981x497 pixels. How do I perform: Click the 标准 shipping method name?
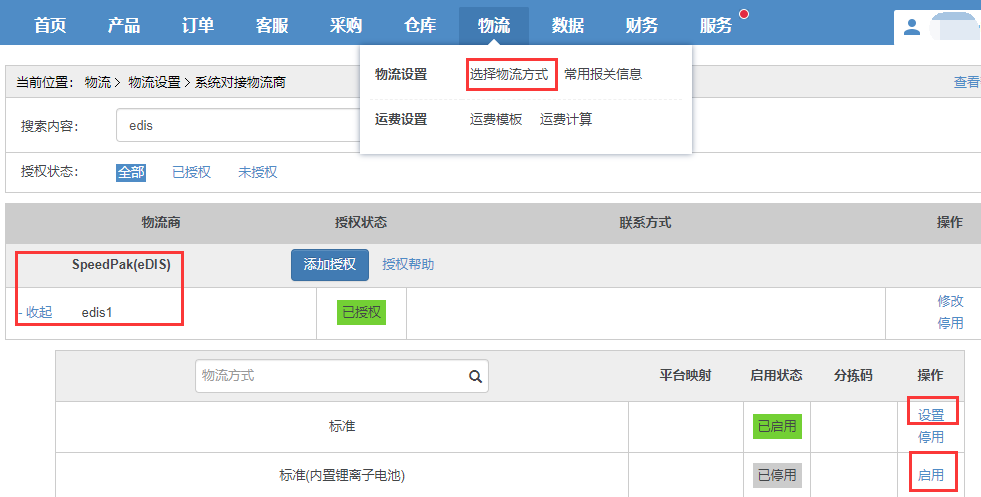[342, 426]
